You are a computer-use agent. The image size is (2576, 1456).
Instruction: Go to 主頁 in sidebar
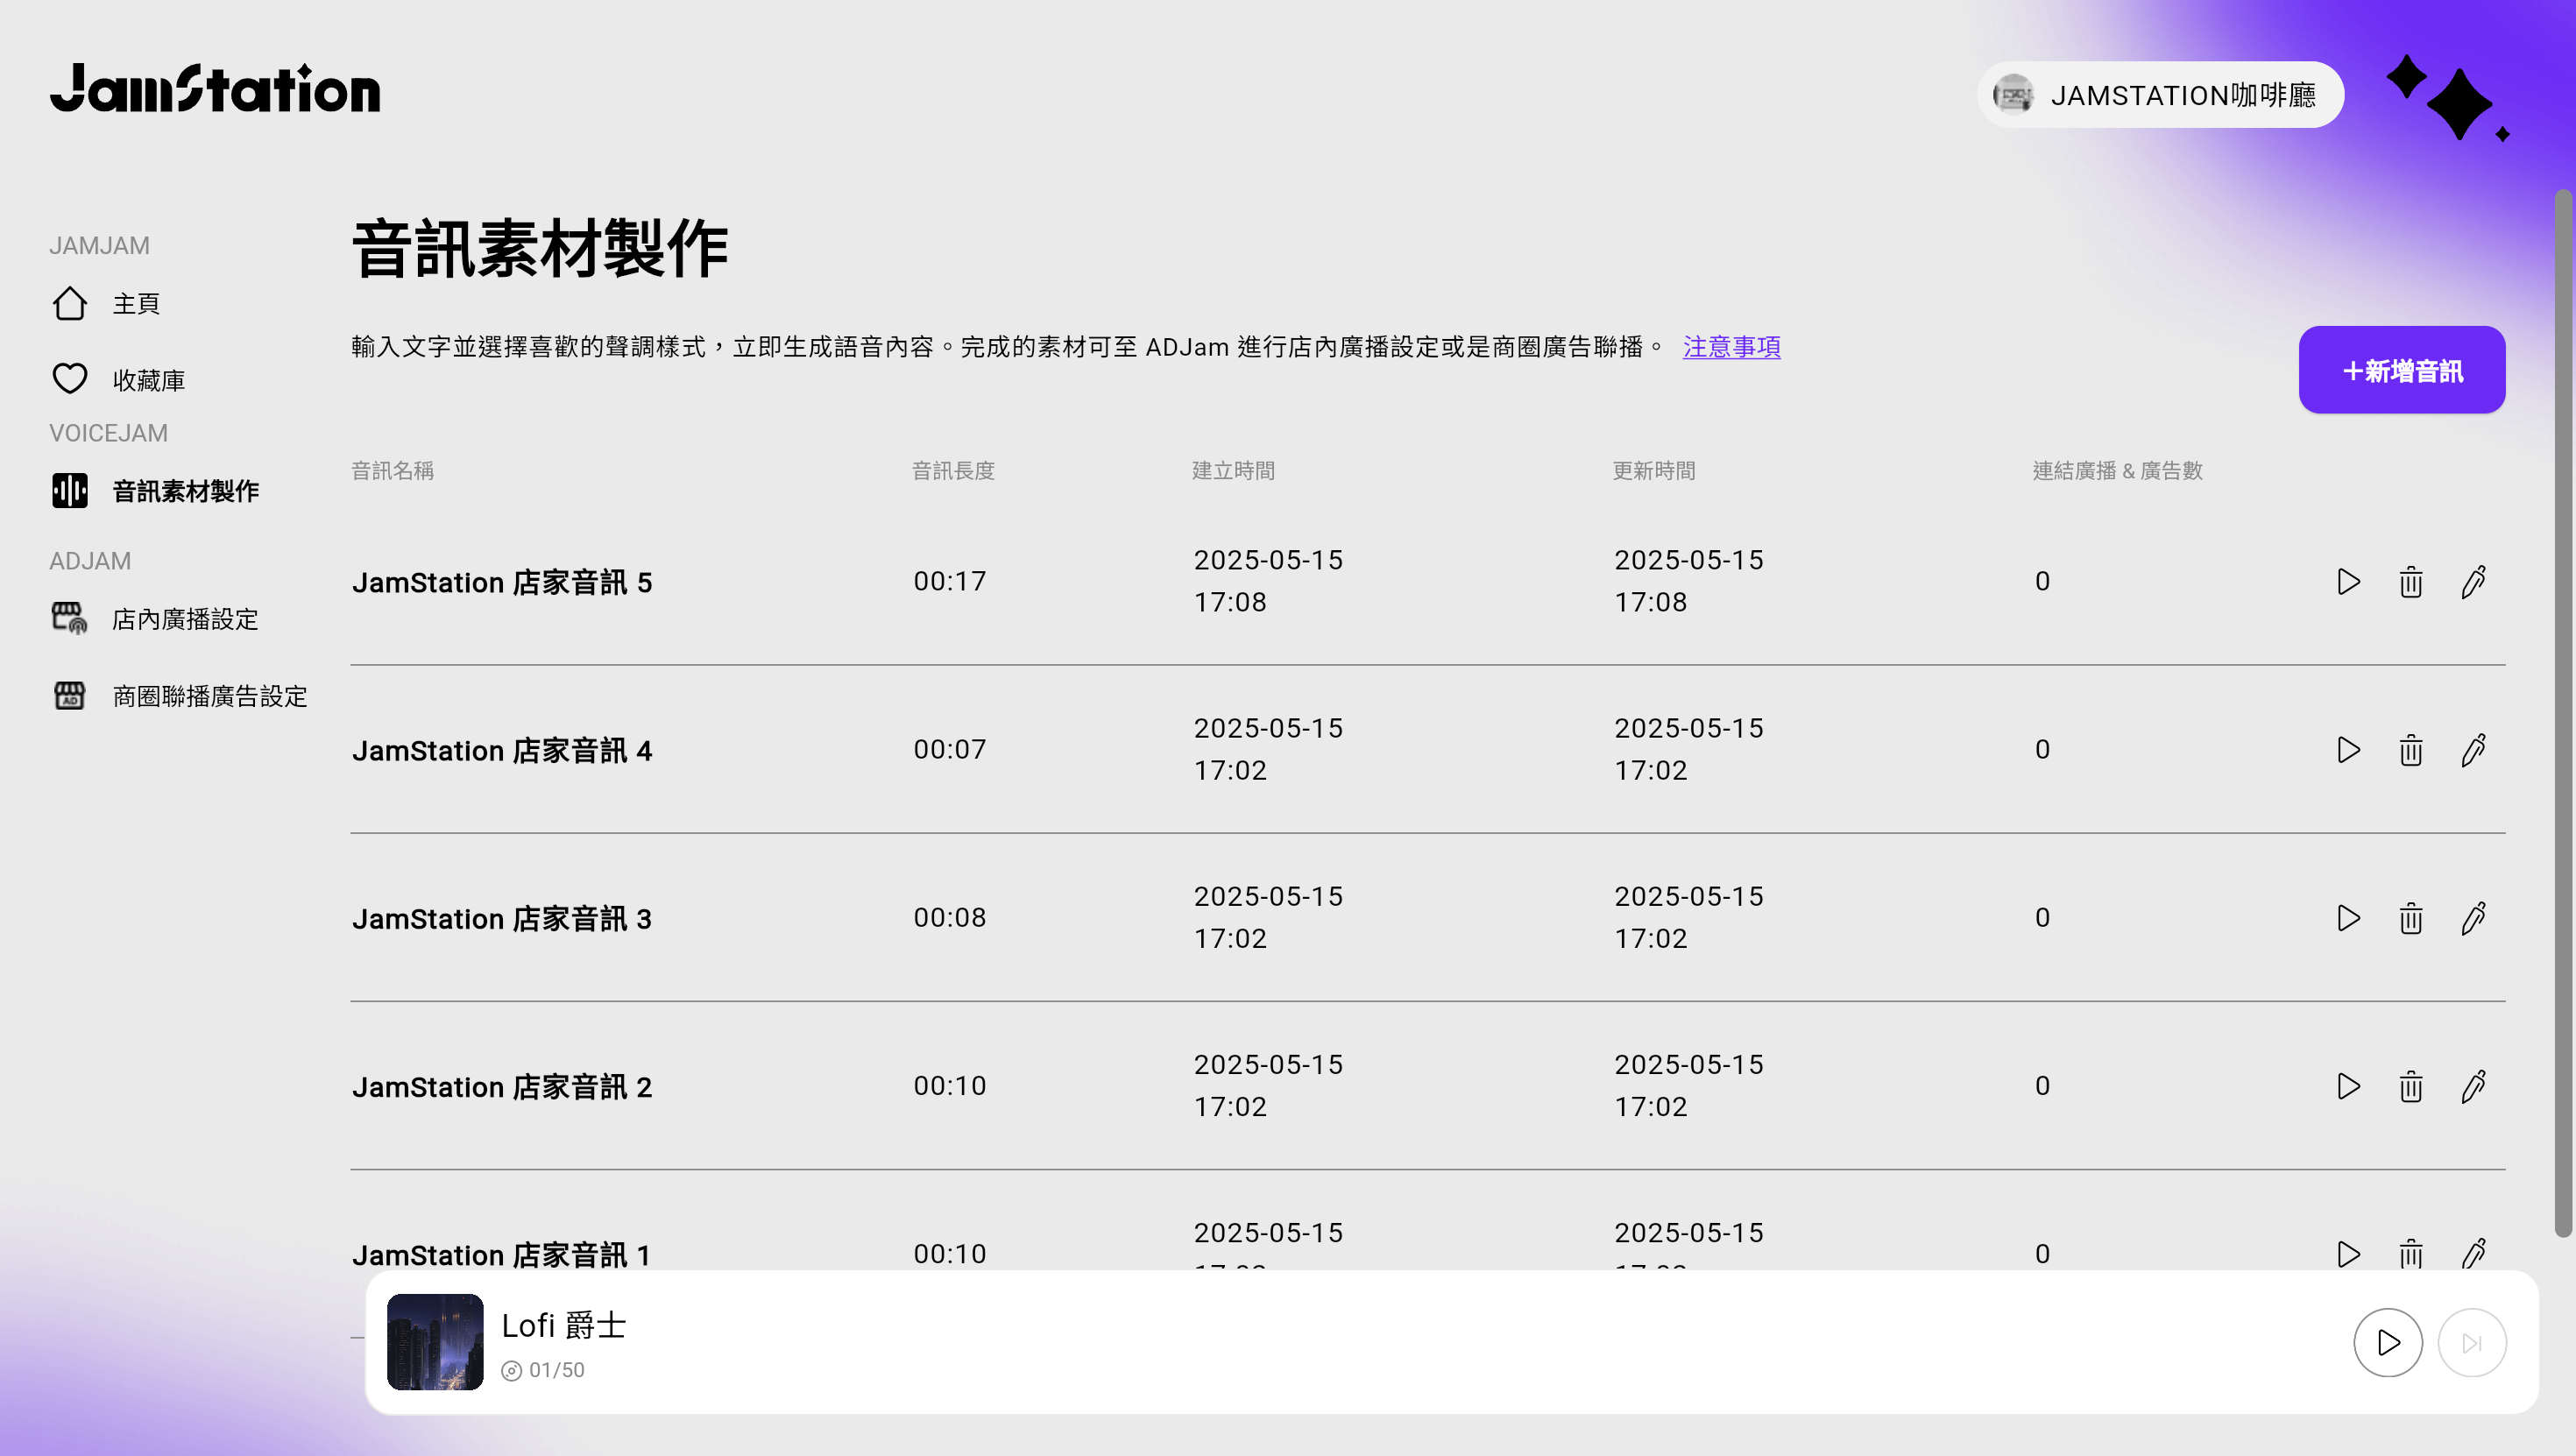pyautogui.click(x=136, y=304)
